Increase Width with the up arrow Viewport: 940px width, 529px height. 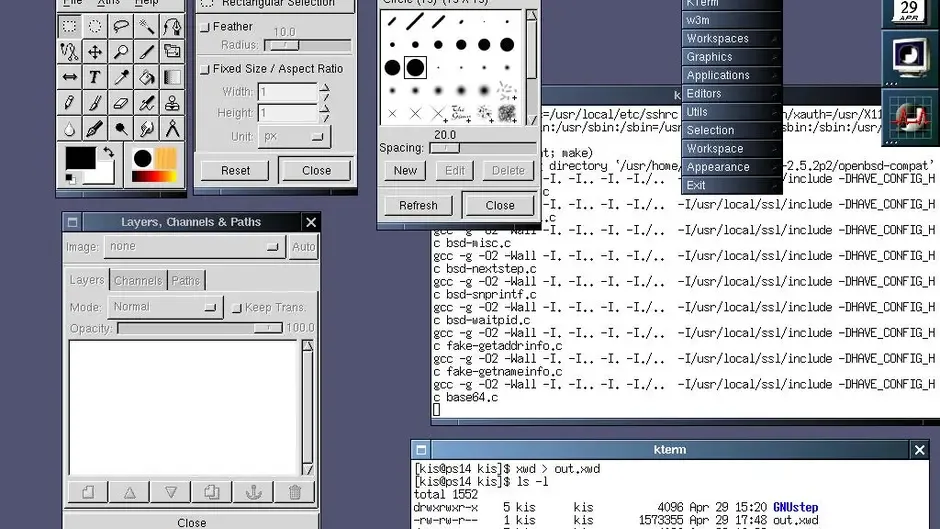point(324,88)
